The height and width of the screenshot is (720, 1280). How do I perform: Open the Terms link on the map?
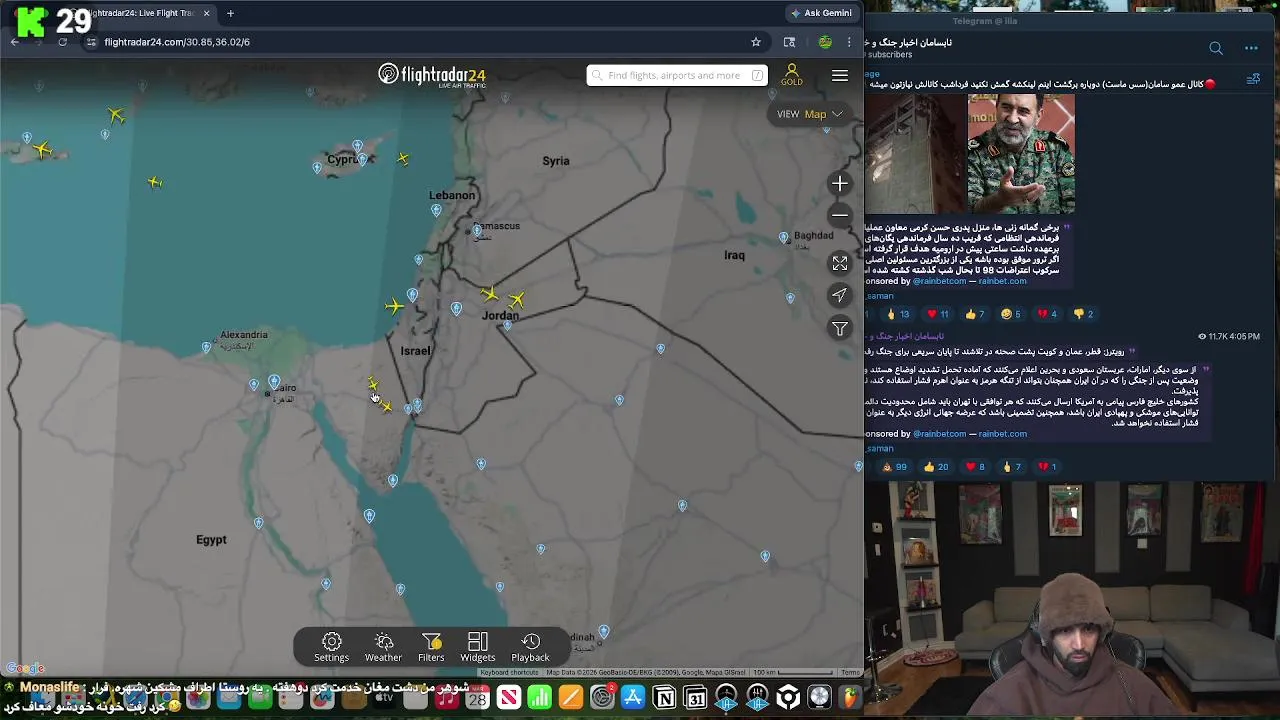850,673
